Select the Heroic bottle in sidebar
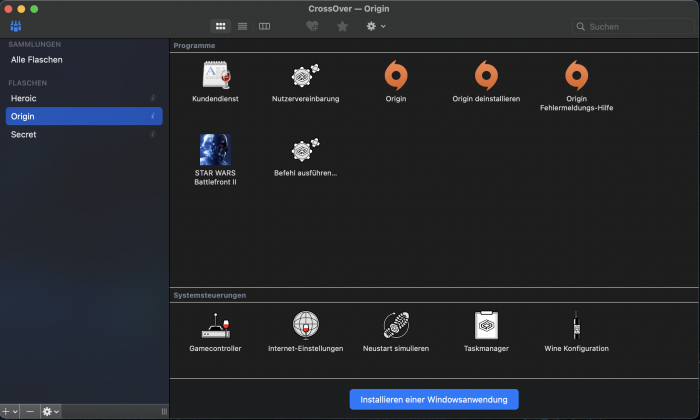Viewport: 700px width, 420px height. tap(24, 98)
